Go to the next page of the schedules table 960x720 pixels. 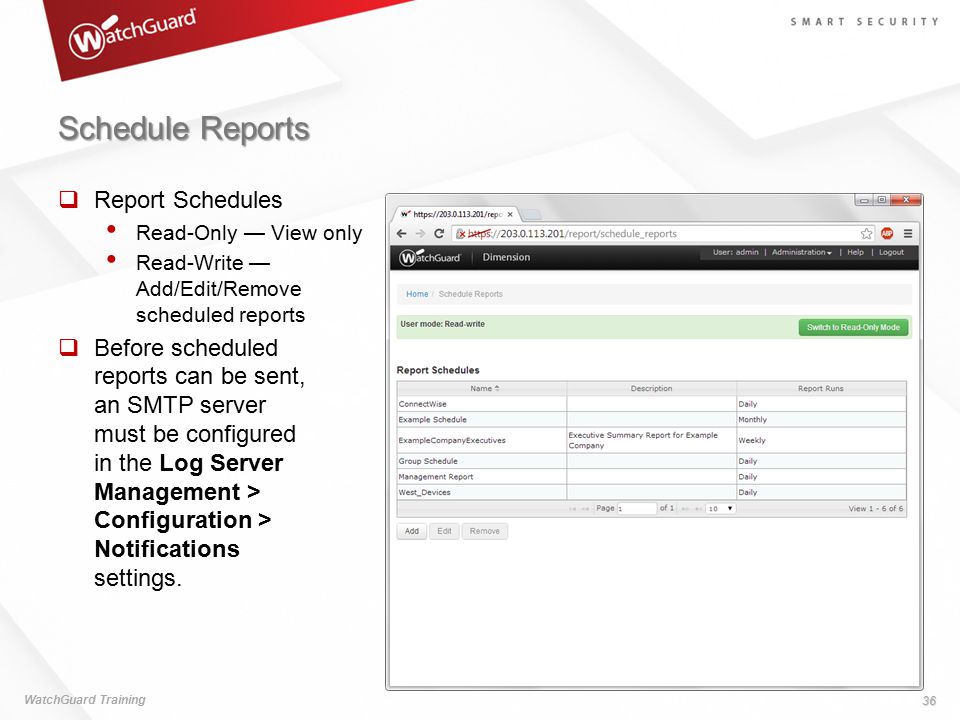[685, 509]
